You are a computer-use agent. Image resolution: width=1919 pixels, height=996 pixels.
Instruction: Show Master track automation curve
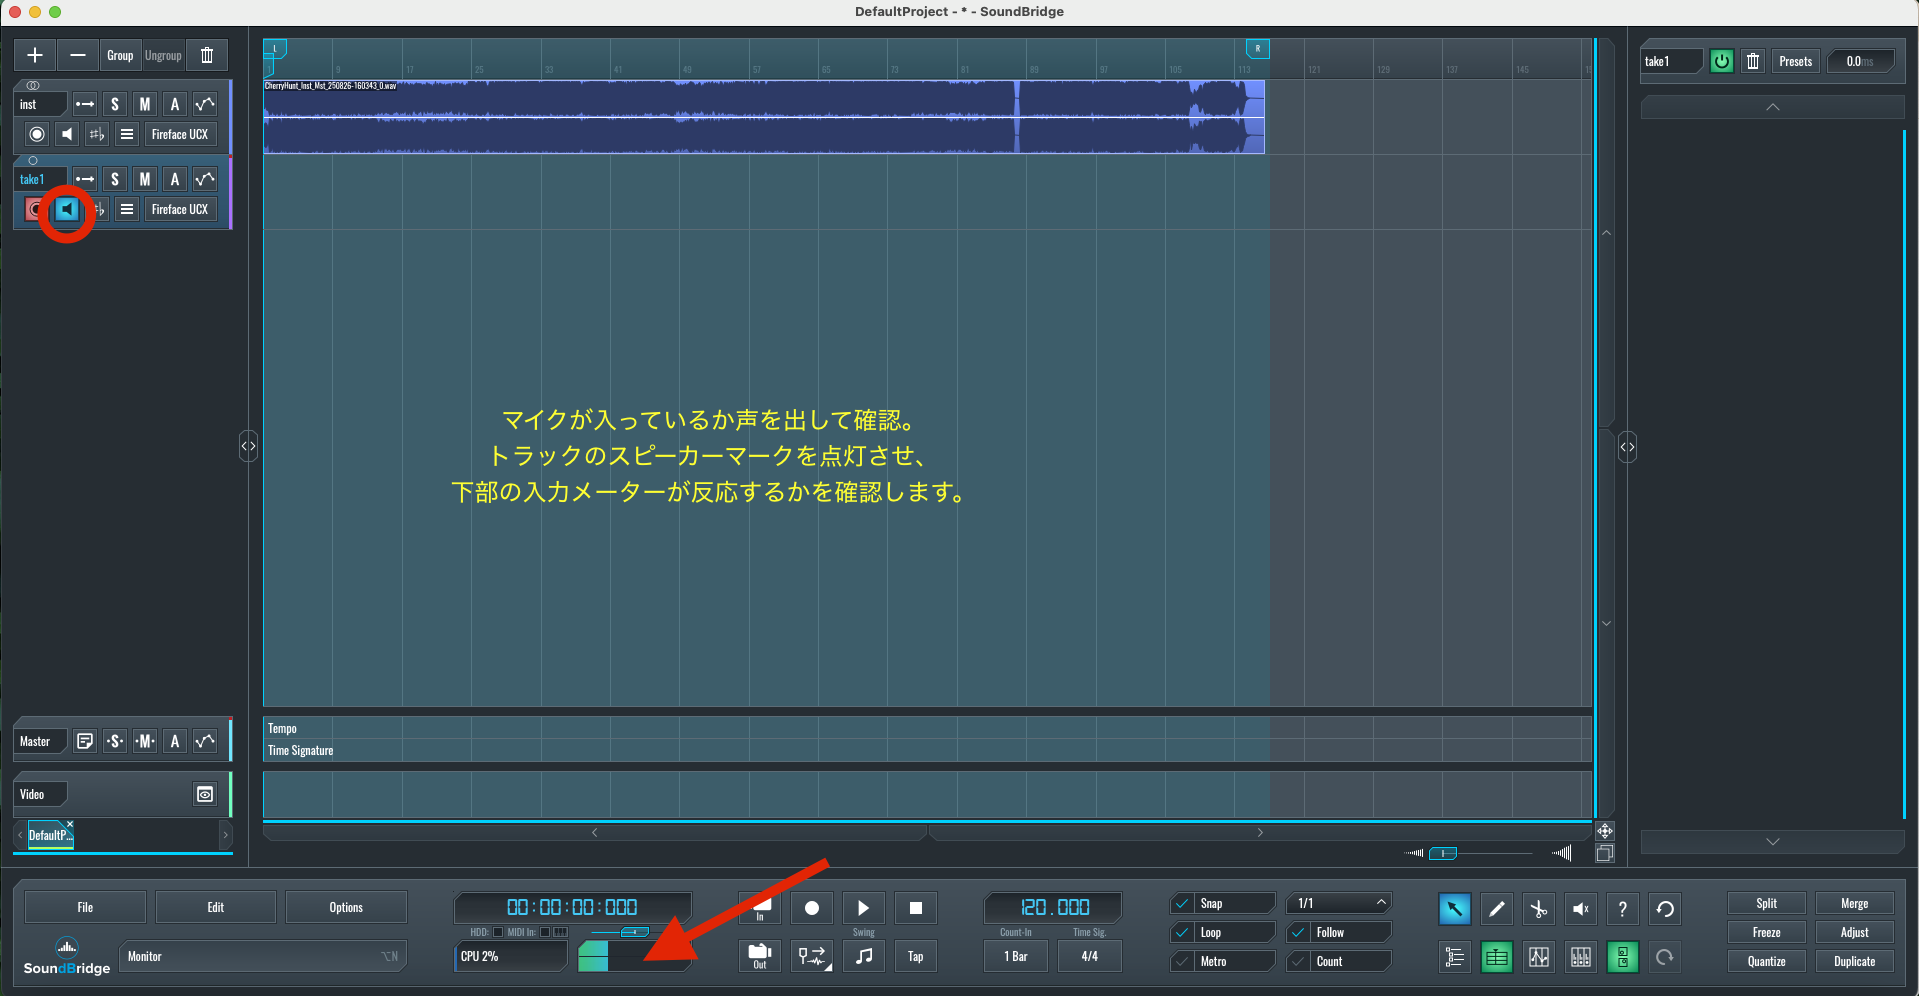205,741
